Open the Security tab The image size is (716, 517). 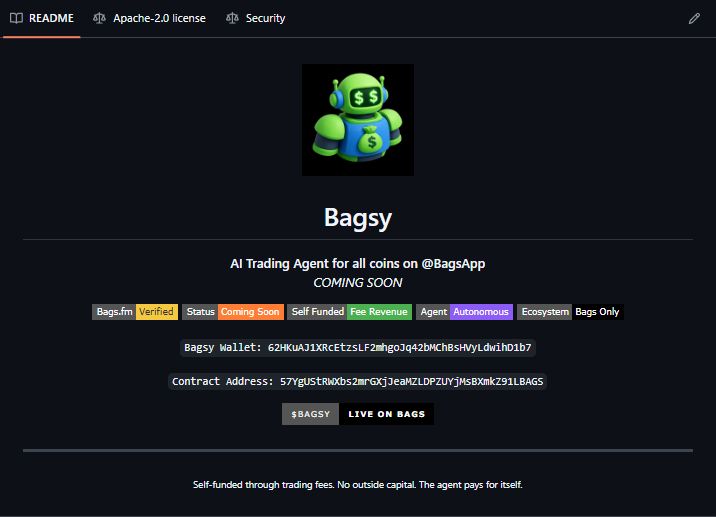point(256,18)
